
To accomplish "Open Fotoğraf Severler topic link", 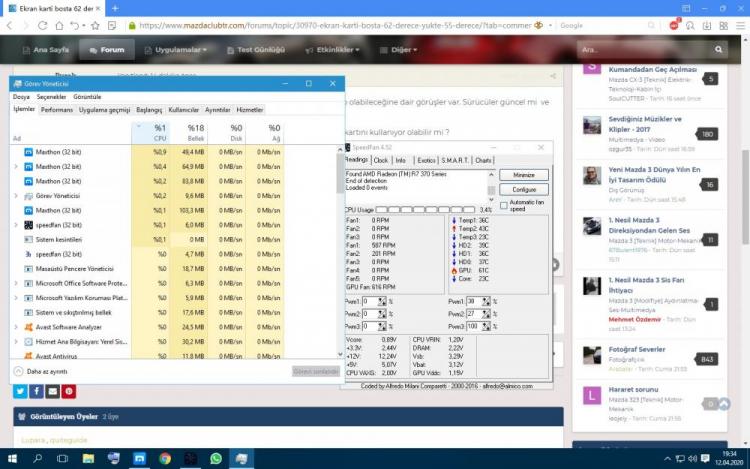I will [x=637, y=349].
